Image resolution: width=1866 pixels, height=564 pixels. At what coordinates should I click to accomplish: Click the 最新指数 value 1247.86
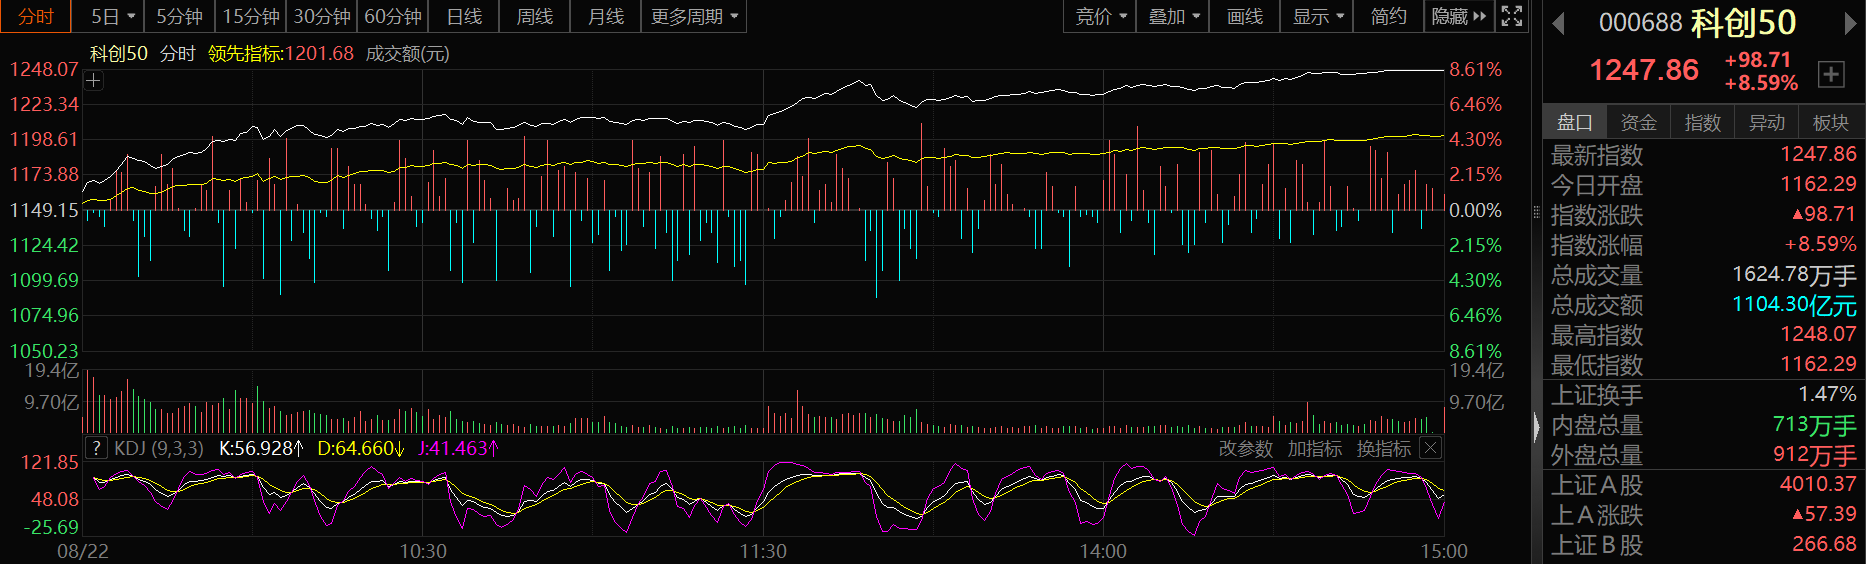[x=1818, y=154]
